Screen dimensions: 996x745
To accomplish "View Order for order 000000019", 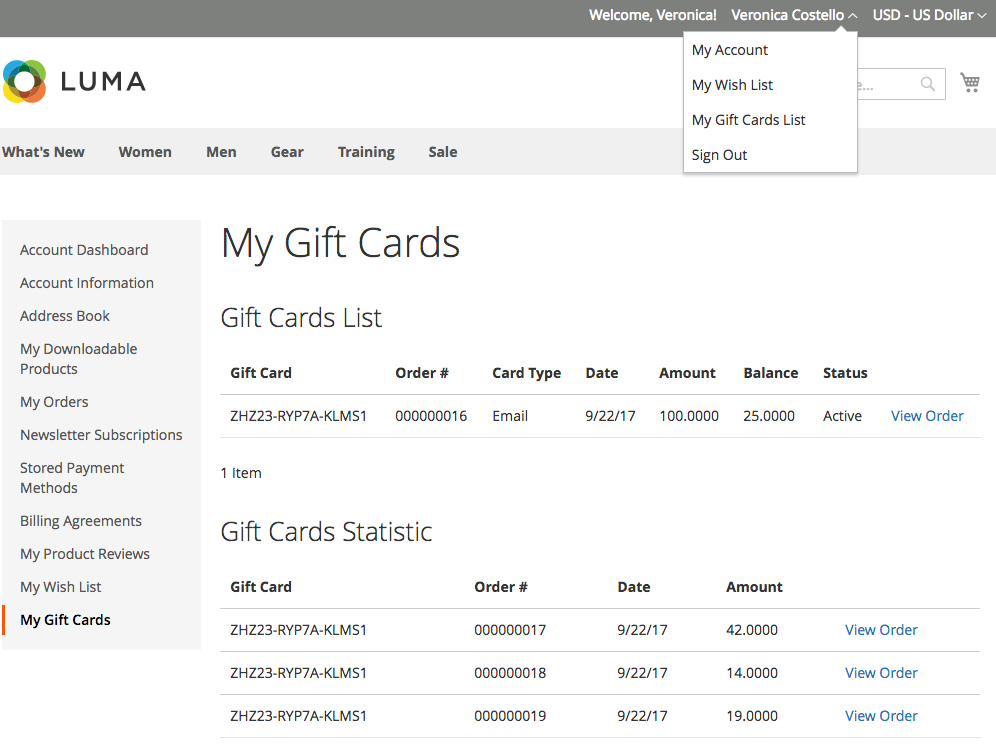I will pyautogui.click(x=881, y=716).
